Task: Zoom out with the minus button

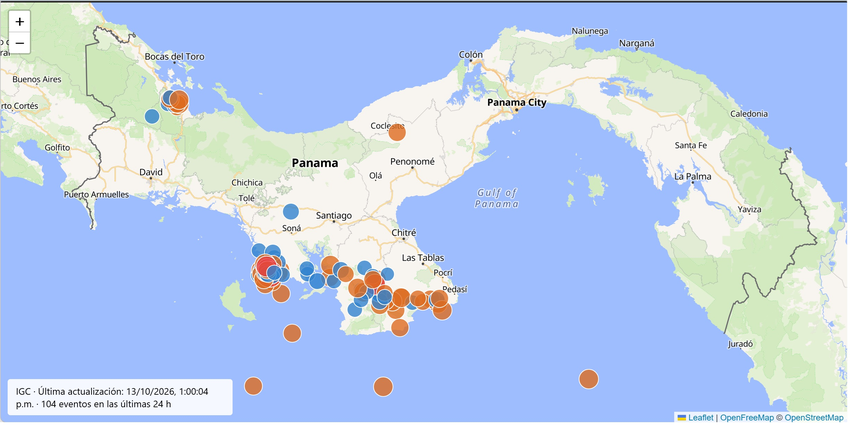Action: (x=20, y=43)
